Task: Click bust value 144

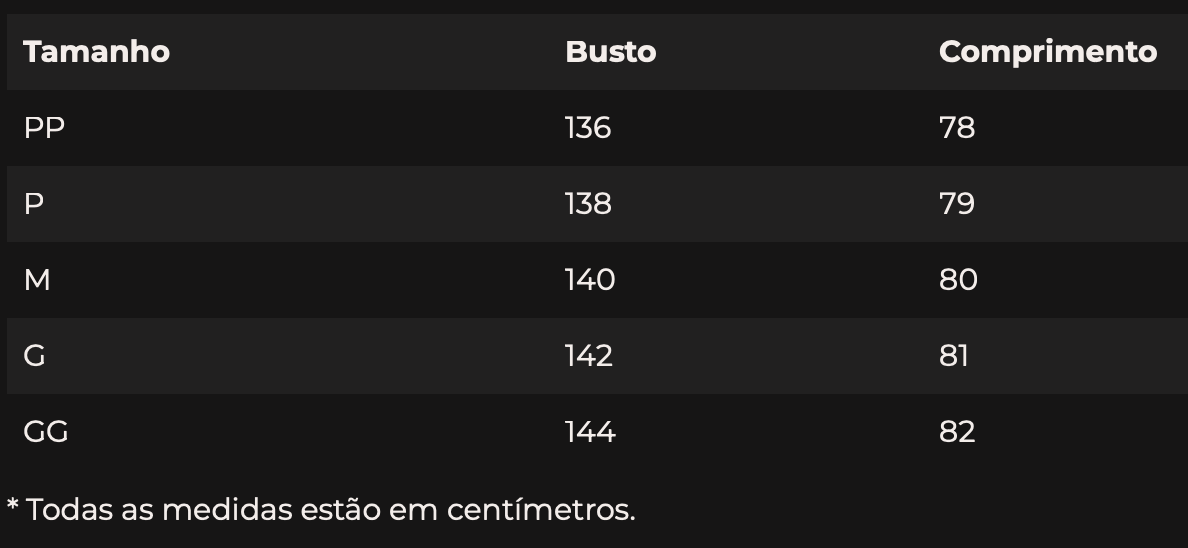Action: click(x=590, y=431)
